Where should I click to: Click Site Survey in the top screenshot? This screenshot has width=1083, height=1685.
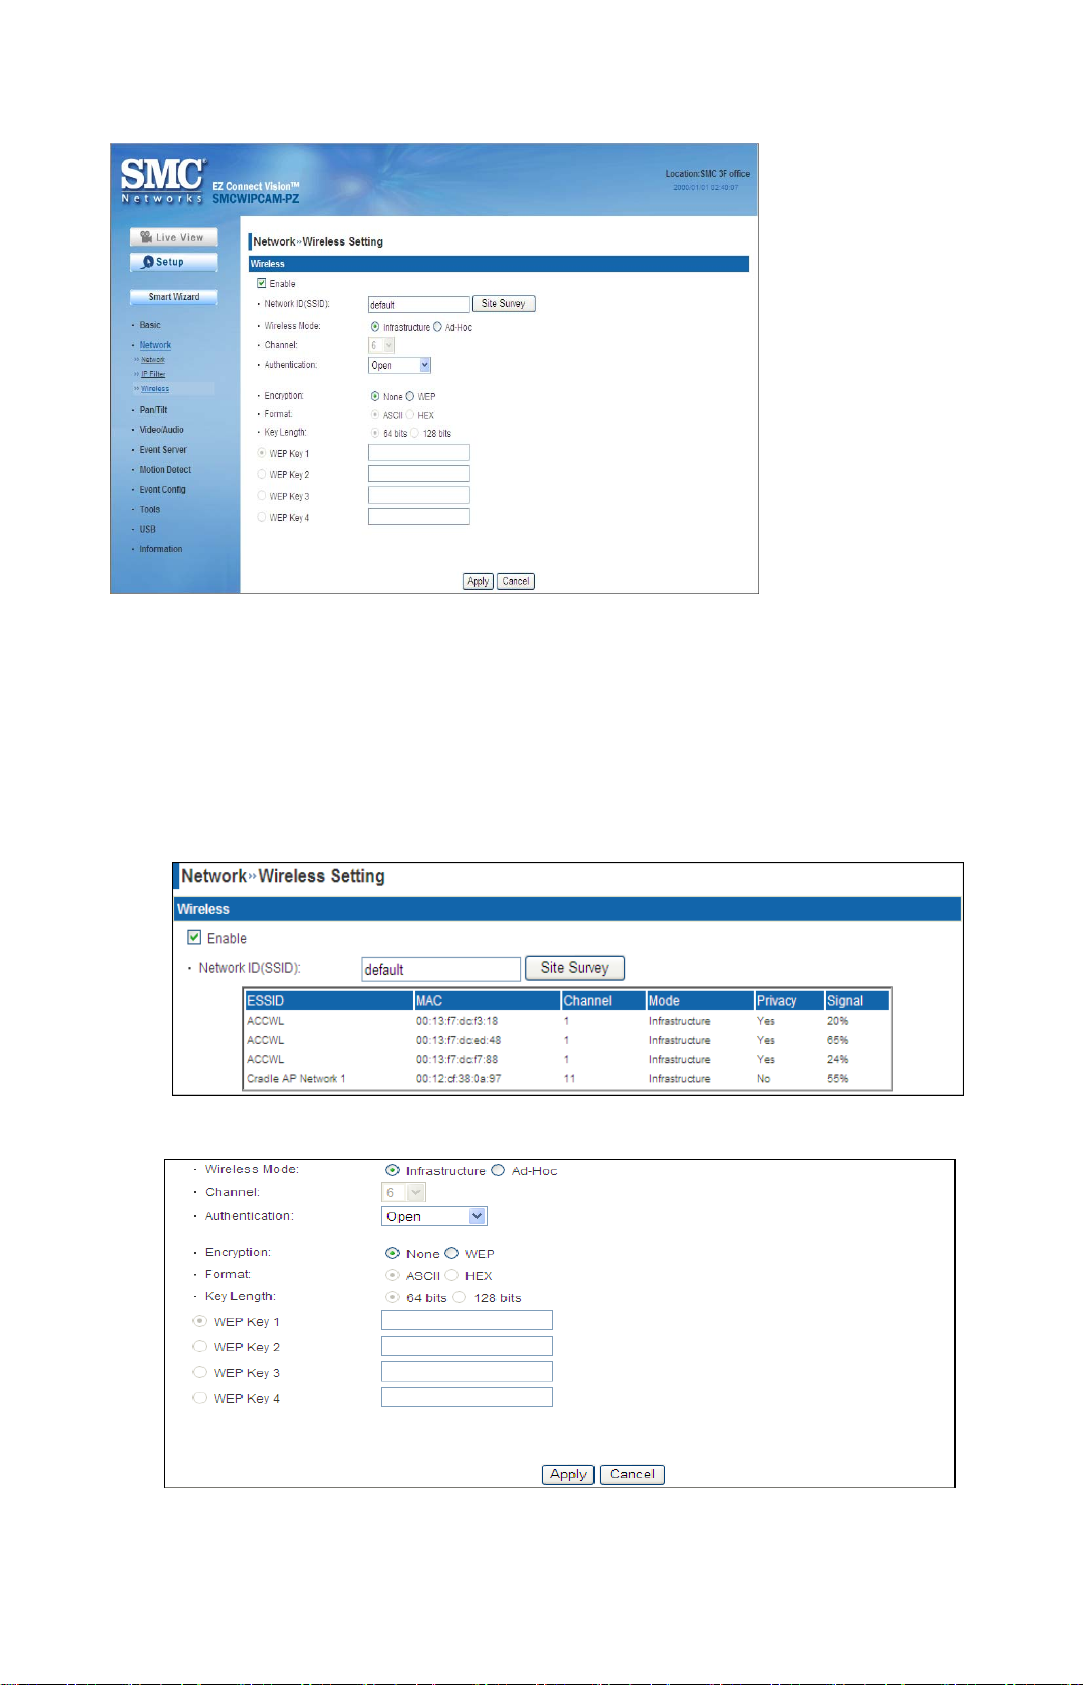504,304
